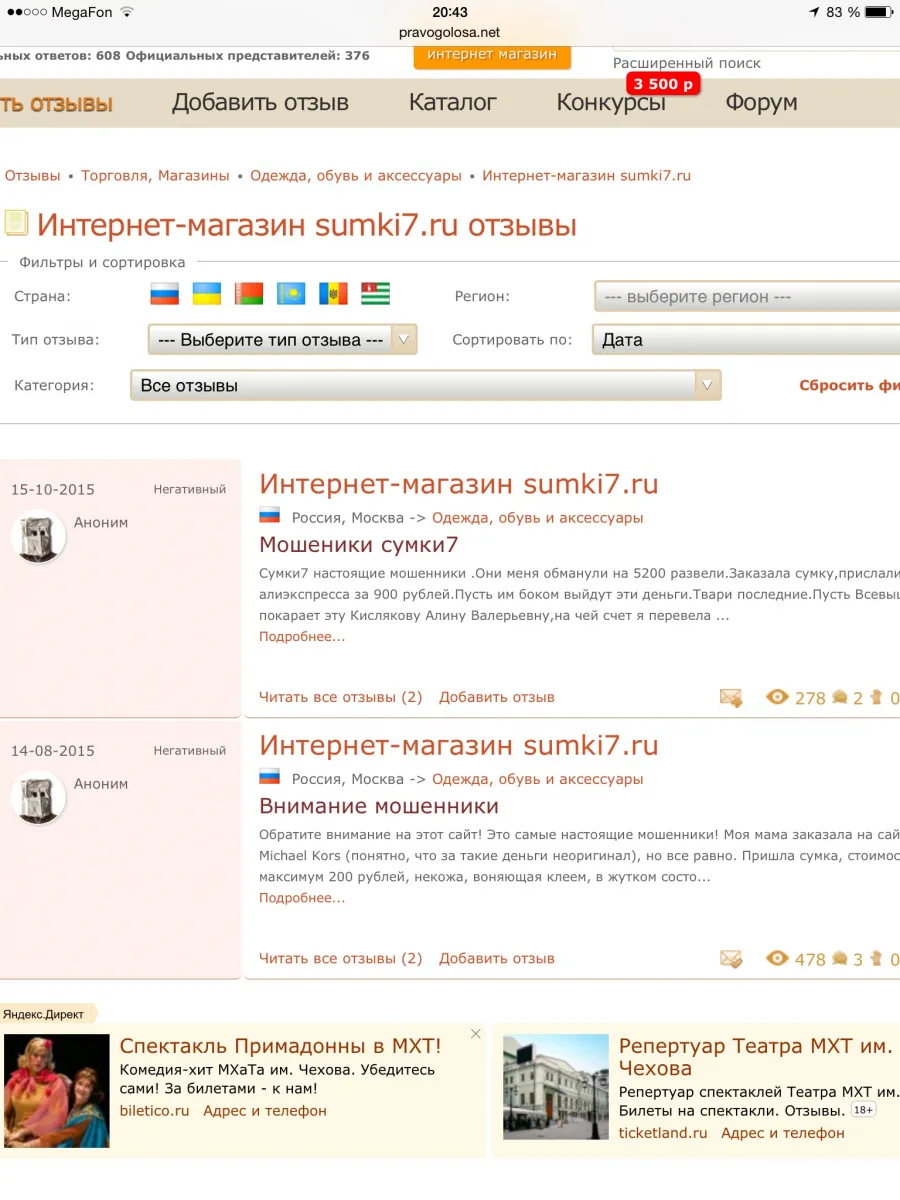The height and width of the screenshot is (1200, 900).
Task: Click thumbs-up icon on the 15-10-2015 review
Action: click(x=876, y=697)
